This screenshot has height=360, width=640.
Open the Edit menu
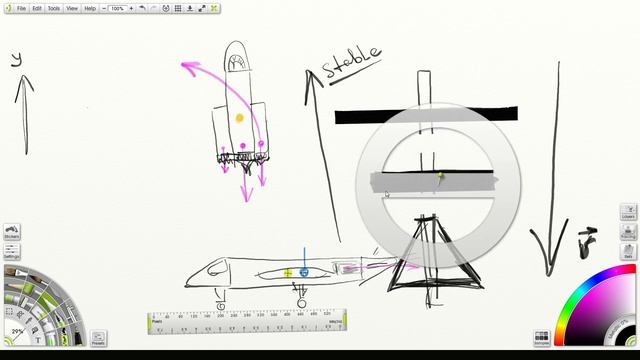(37, 8)
